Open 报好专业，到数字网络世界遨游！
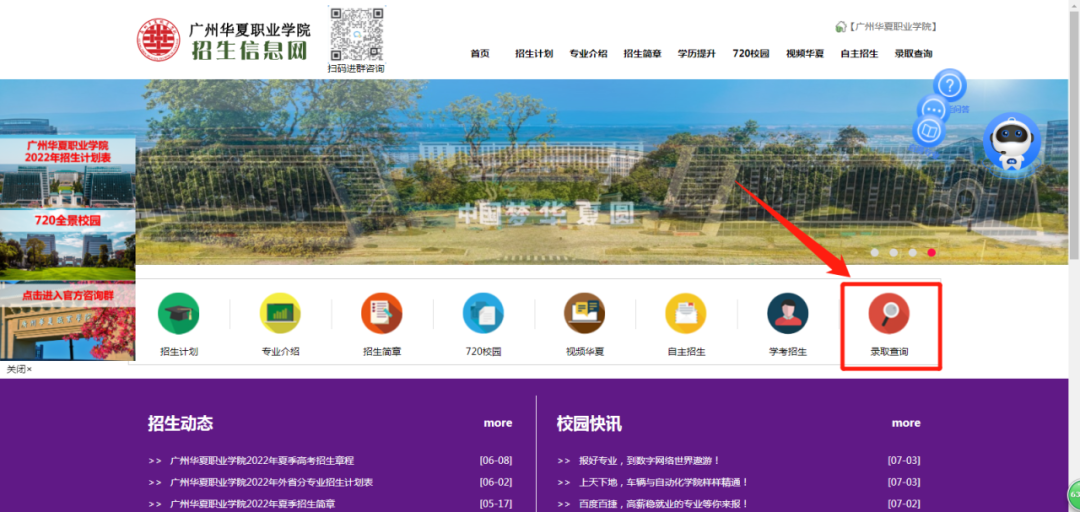The width and height of the screenshot is (1080, 512). coord(650,460)
